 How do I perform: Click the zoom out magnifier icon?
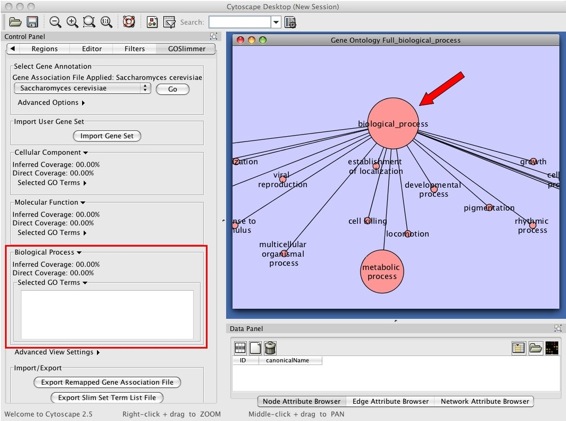click(x=55, y=22)
